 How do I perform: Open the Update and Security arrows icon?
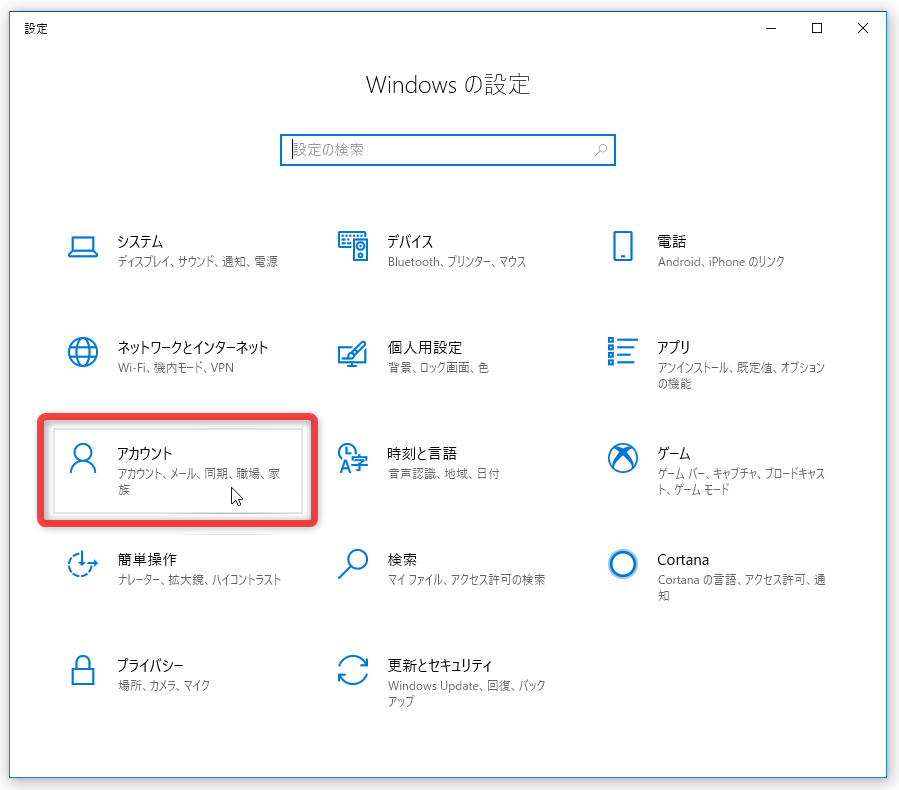click(x=353, y=670)
